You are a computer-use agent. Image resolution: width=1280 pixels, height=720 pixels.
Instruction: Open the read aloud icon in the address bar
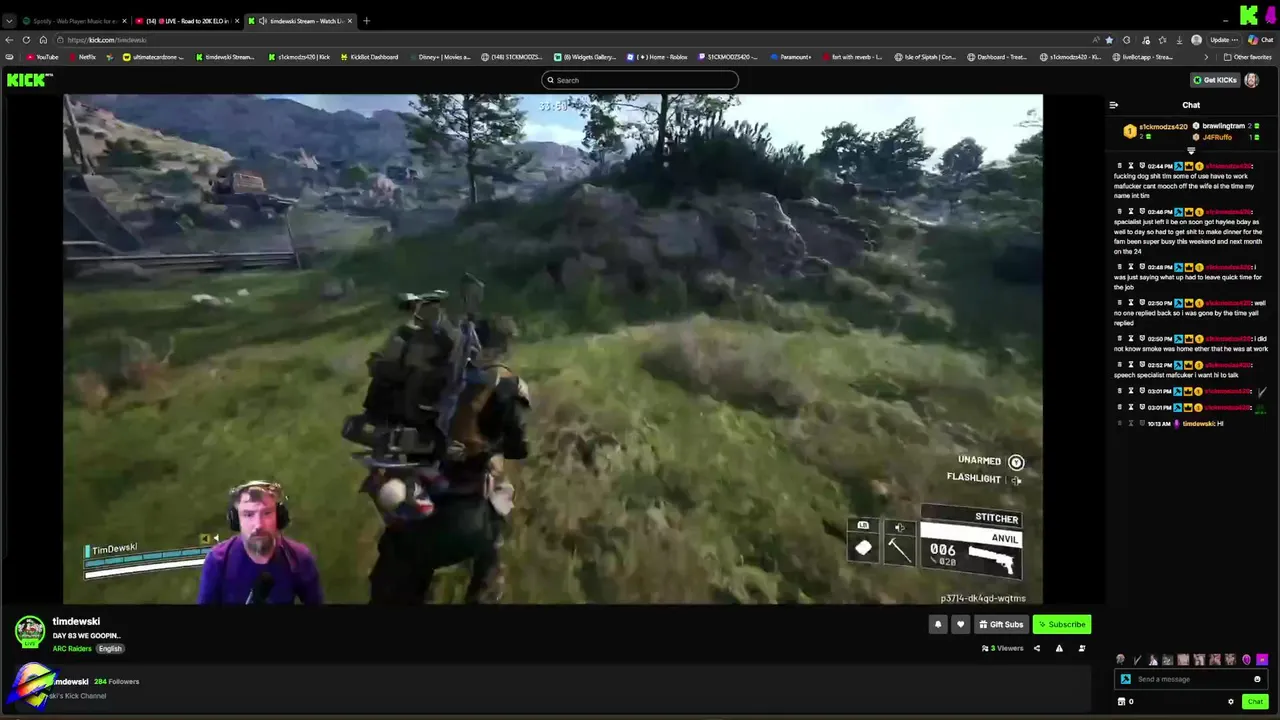1096,40
